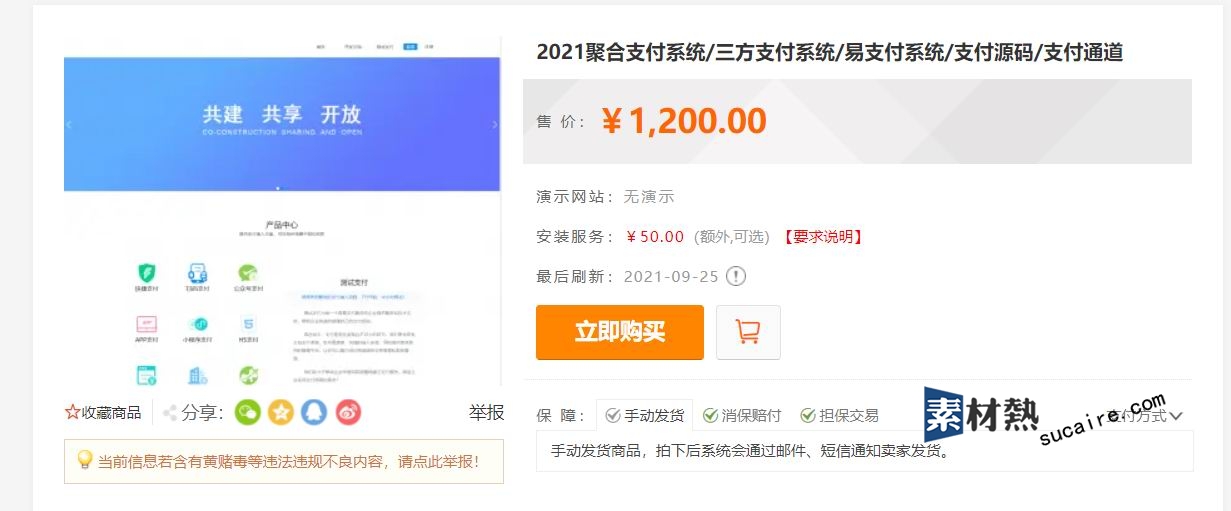Viewport: 1231px width, 511px height.
Task: Click the refresh date info exclamation icon
Action: point(736,277)
